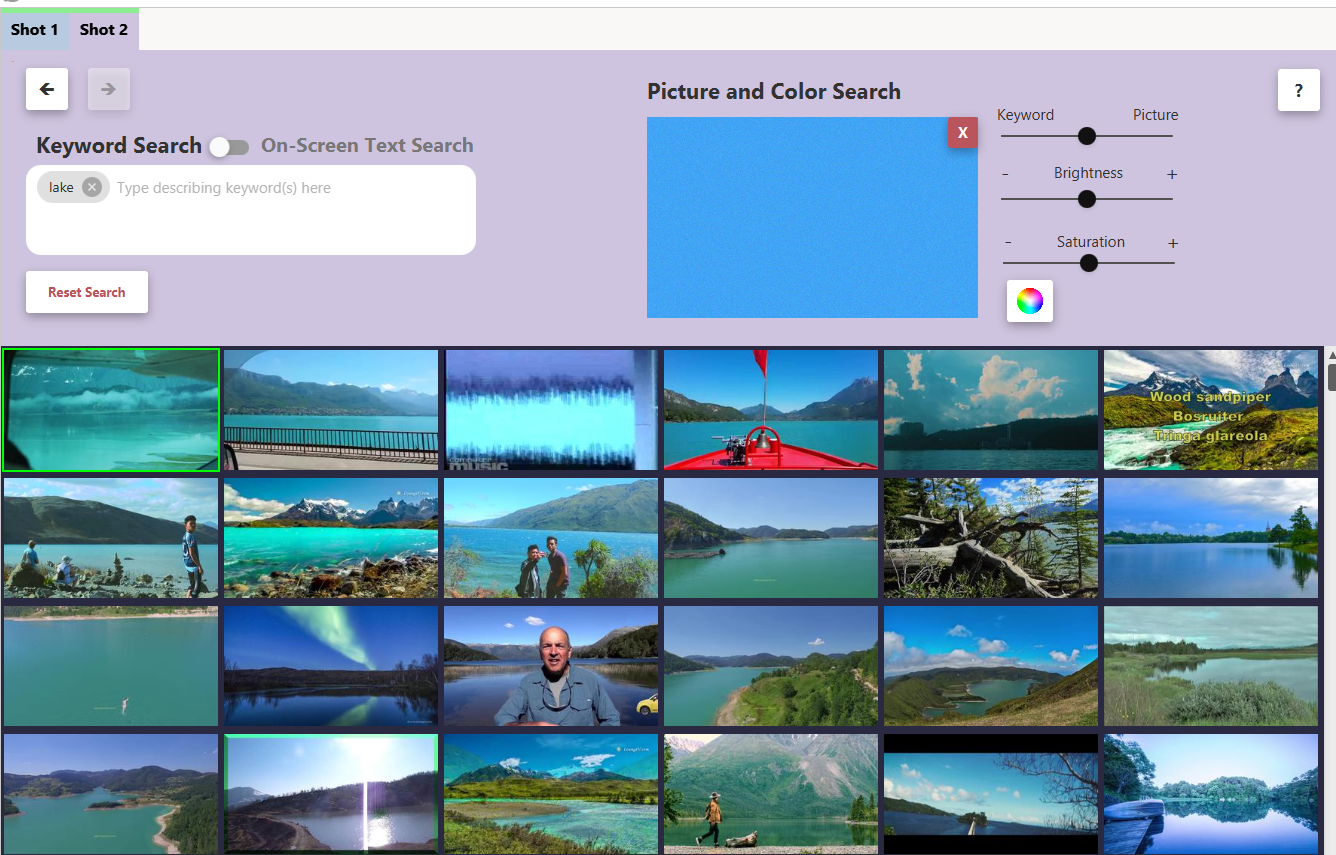Select the green aurora over lake thumbnail
Screen dimensions: 1336x855
tap(331, 666)
